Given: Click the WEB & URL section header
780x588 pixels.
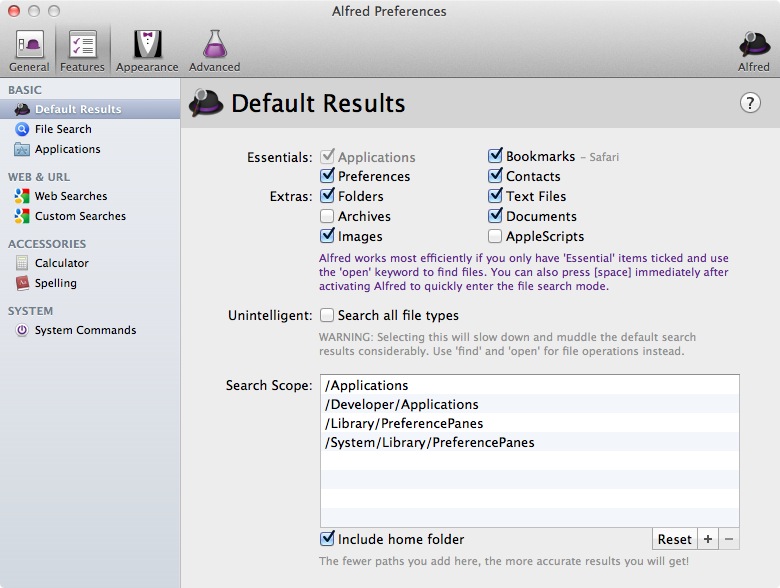Looking at the screenshot, I should [x=39, y=177].
